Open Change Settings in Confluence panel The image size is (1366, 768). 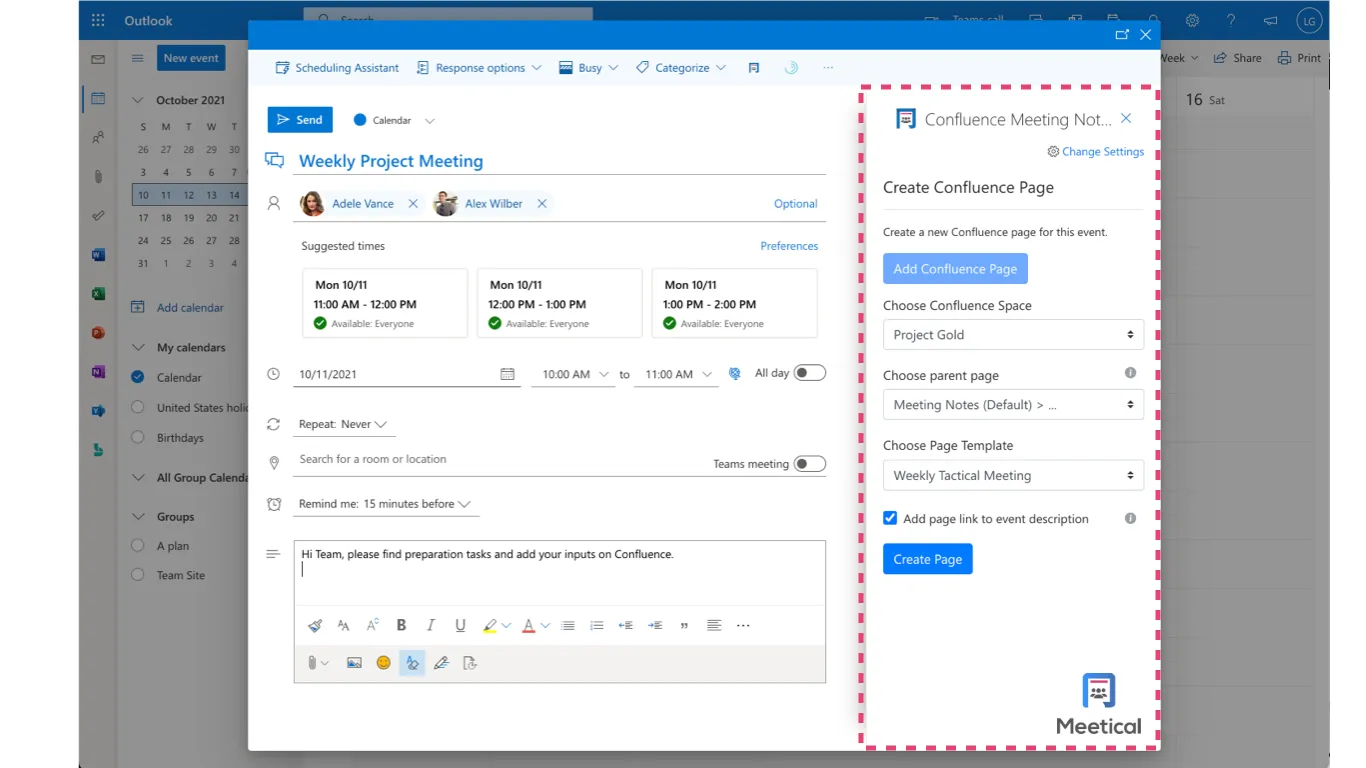(x=1097, y=151)
